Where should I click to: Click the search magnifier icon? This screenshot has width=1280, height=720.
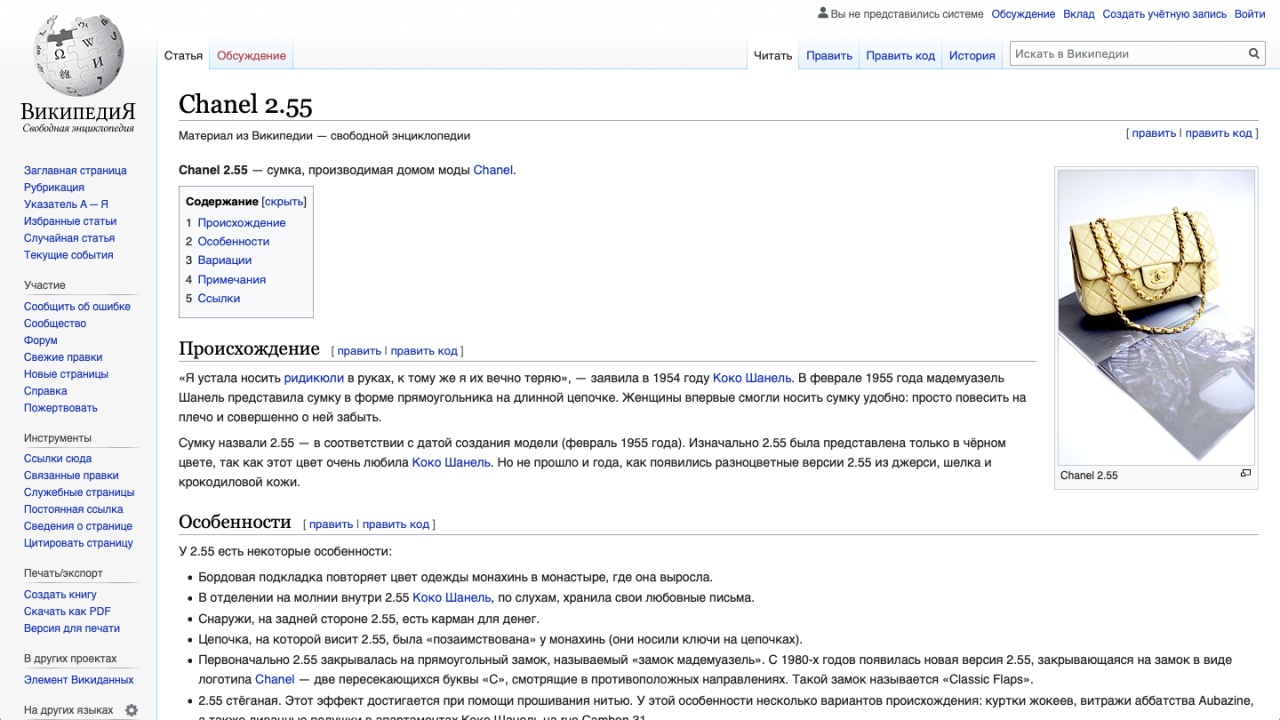pos(1253,54)
